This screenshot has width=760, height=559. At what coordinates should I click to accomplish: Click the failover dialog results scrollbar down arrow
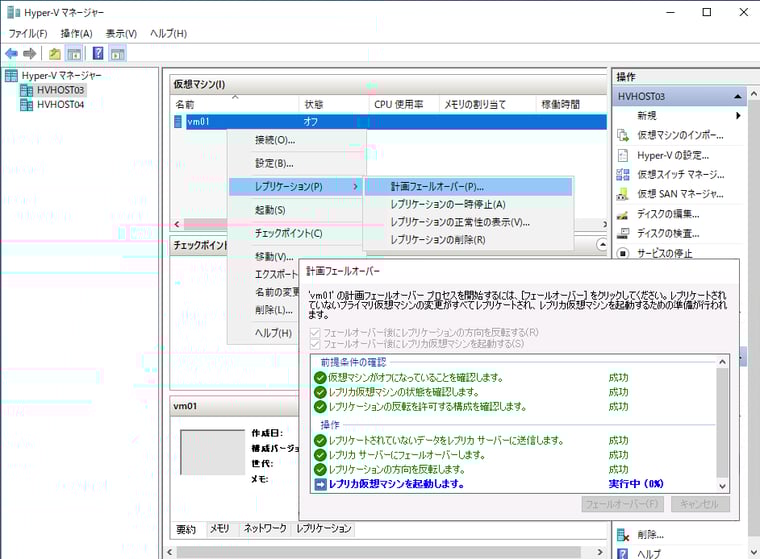[x=722, y=486]
